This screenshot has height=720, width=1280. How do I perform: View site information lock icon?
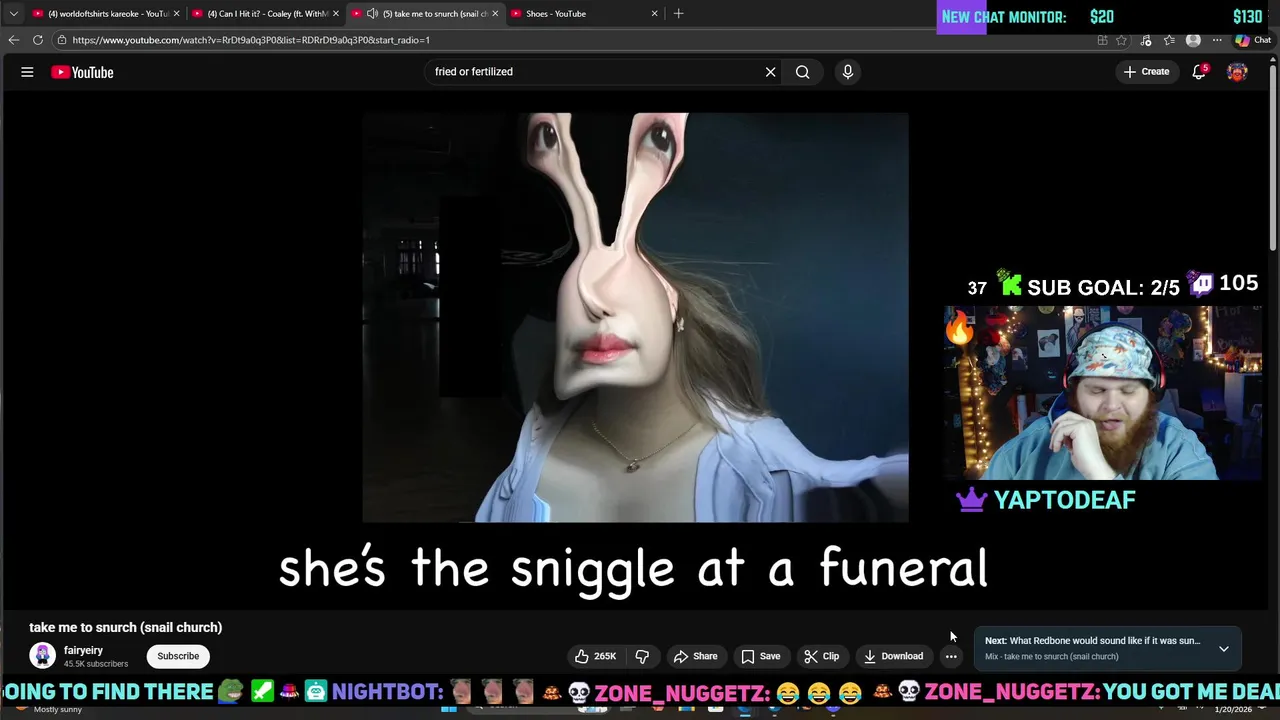coord(62,40)
